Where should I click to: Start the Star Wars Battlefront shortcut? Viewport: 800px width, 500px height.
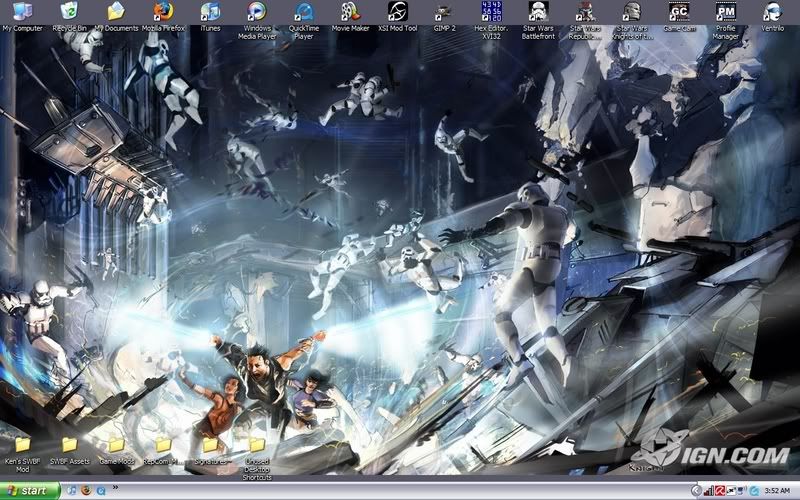point(538,20)
